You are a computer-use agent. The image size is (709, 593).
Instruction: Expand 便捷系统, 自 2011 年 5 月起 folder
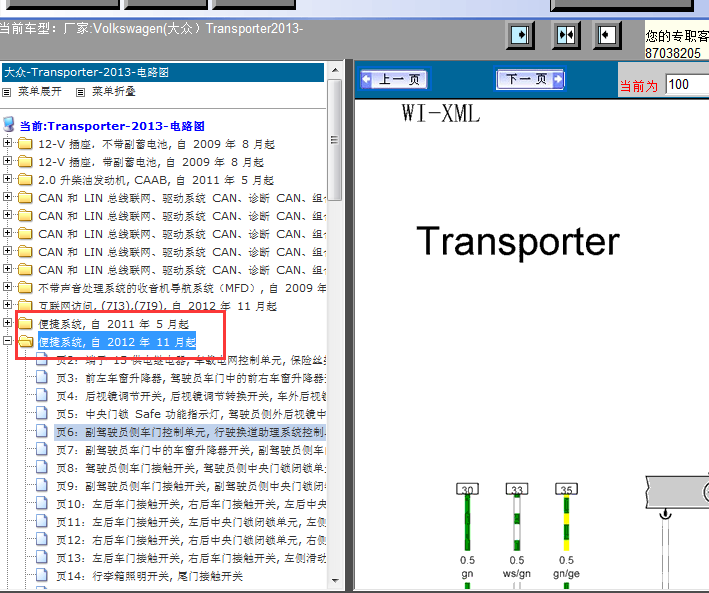click(x=7, y=323)
